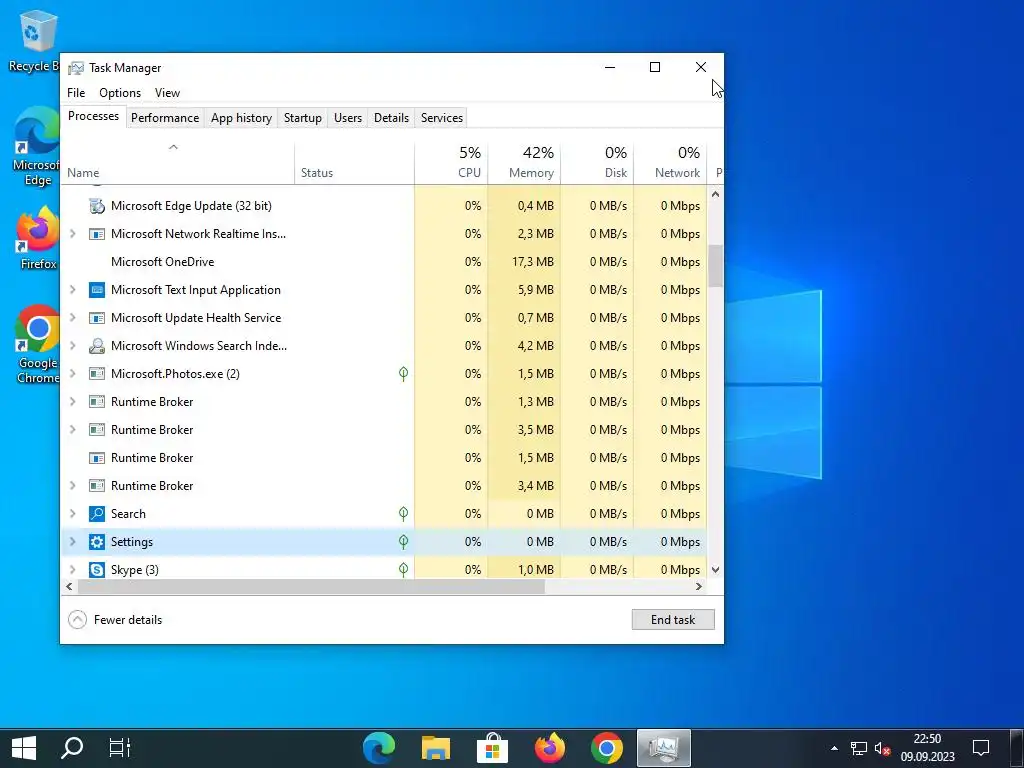Switch to the Details tab
The width and height of the screenshot is (1024, 768).
[391, 118]
